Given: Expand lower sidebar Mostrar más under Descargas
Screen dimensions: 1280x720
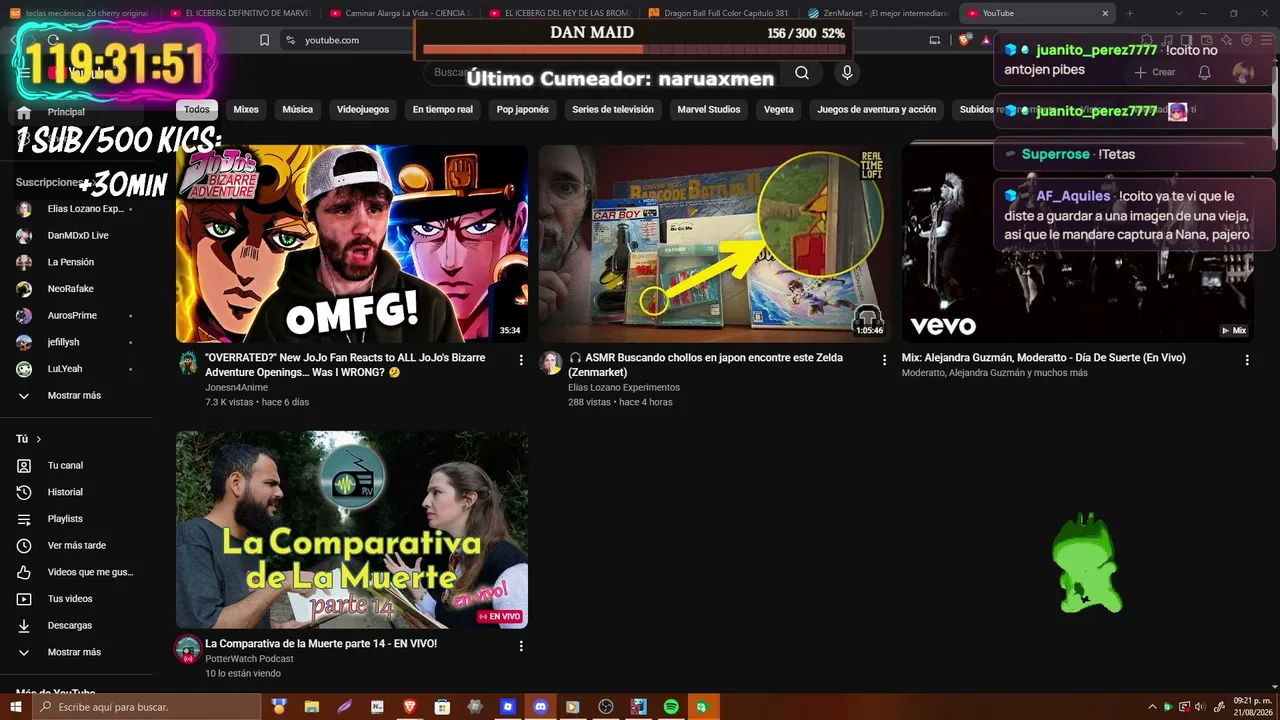Looking at the screenshot, I should click(78, 652).
